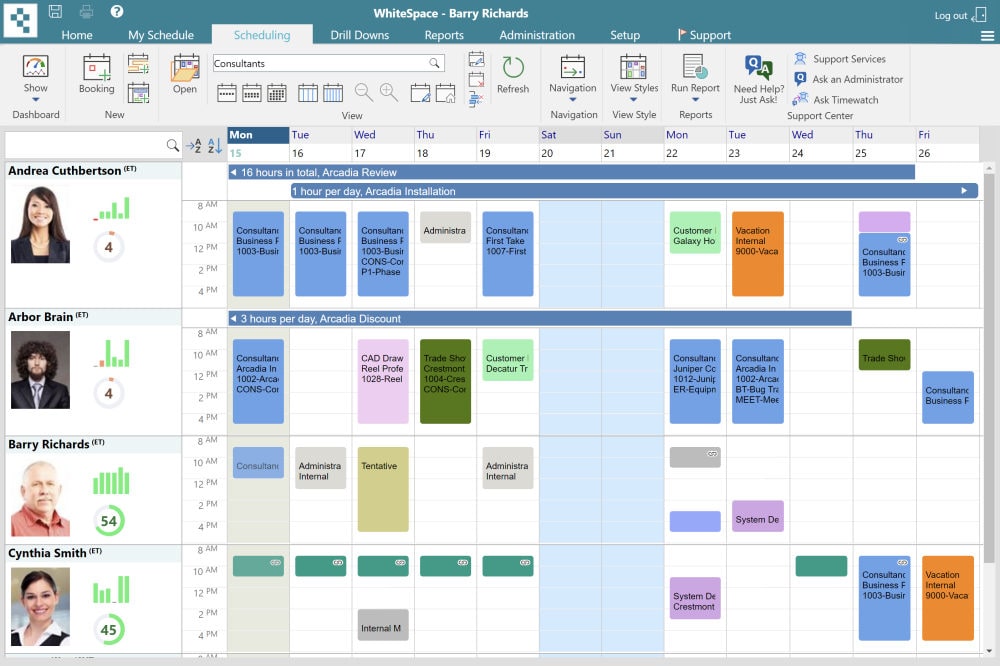Switch to the month grid calendar view icon

[x=277, y=93]
